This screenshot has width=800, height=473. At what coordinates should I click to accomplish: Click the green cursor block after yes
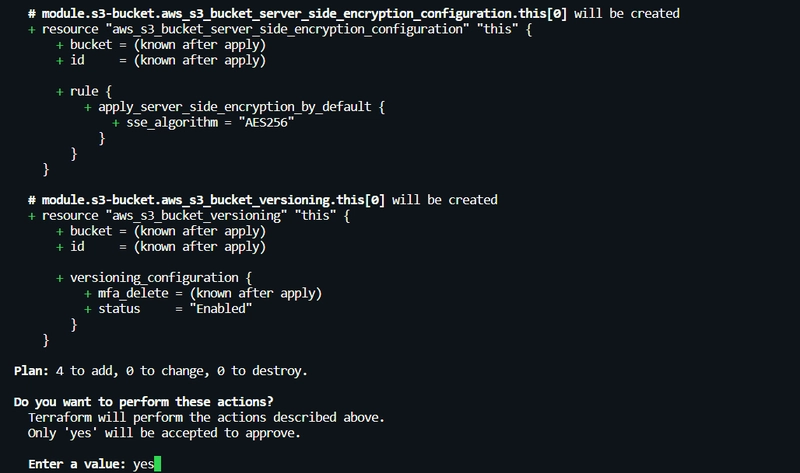(158, 464)
